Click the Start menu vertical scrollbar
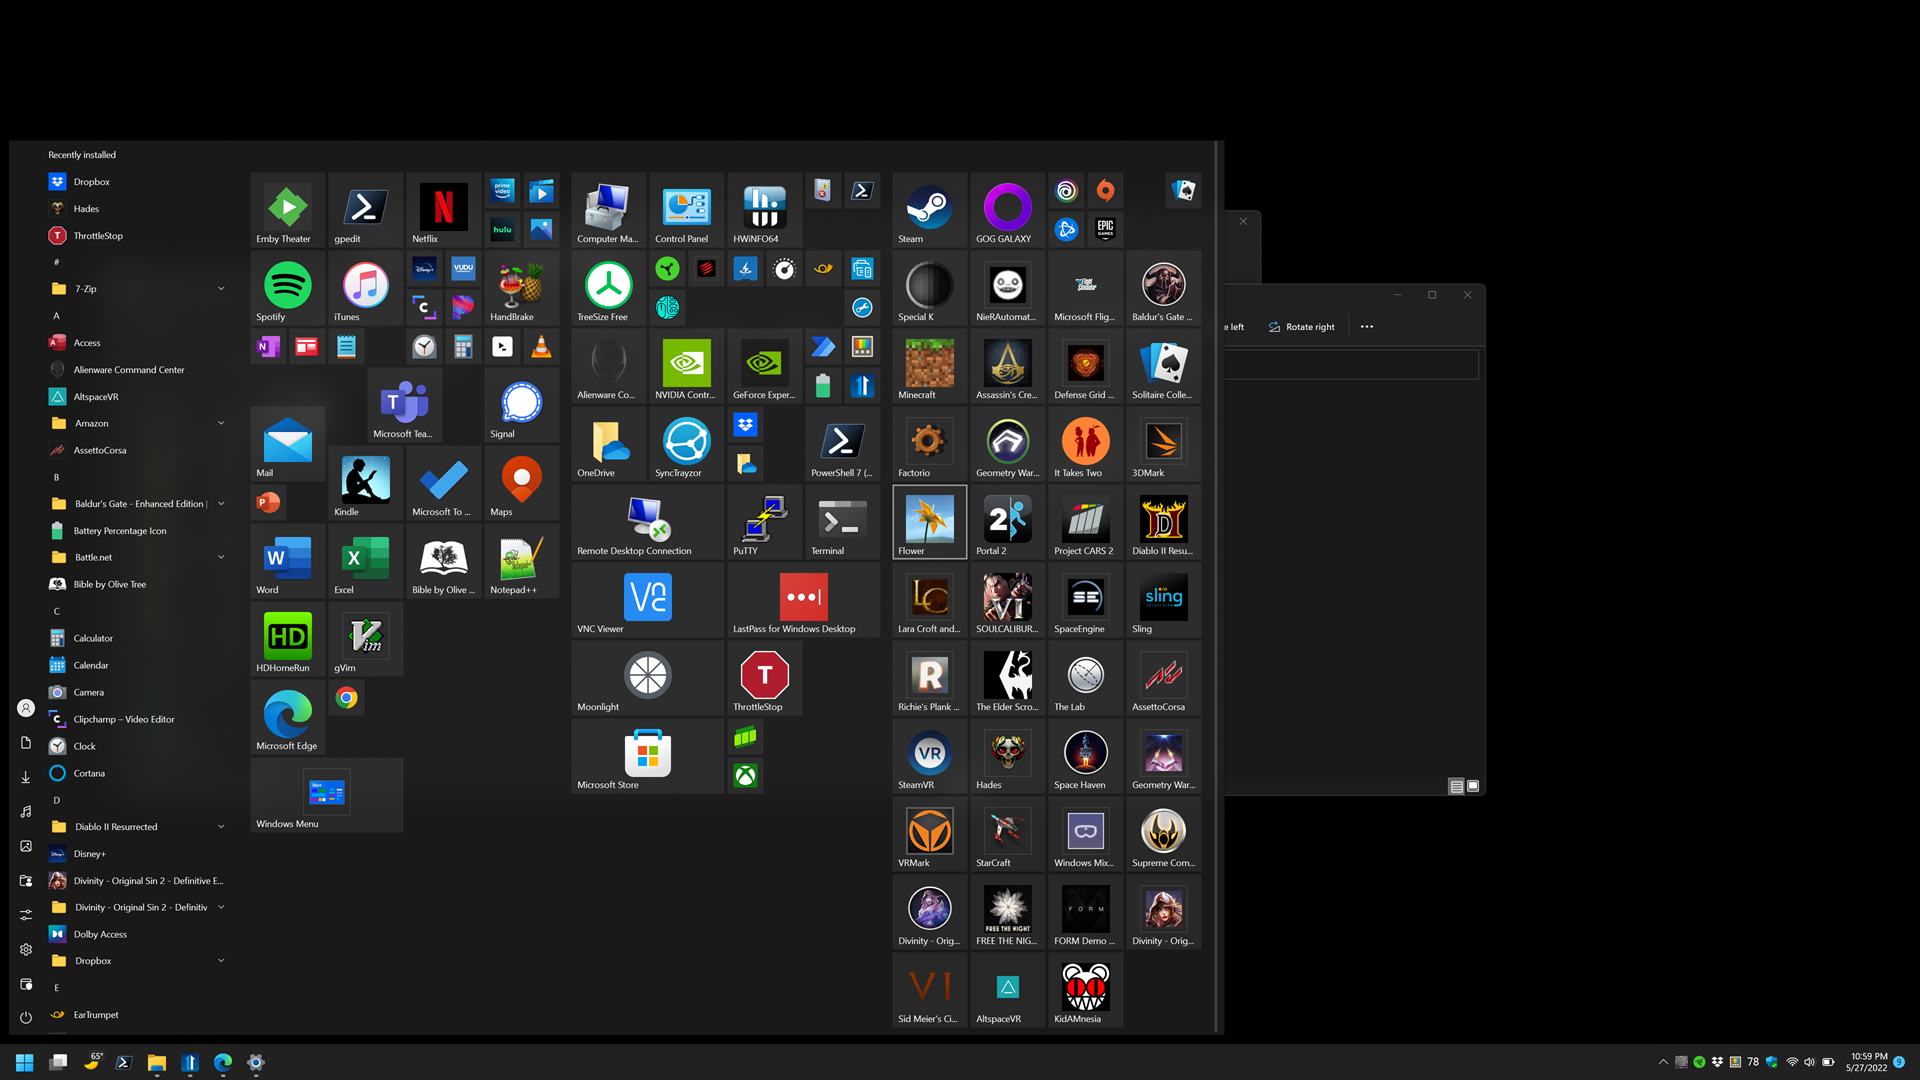 1217,588
